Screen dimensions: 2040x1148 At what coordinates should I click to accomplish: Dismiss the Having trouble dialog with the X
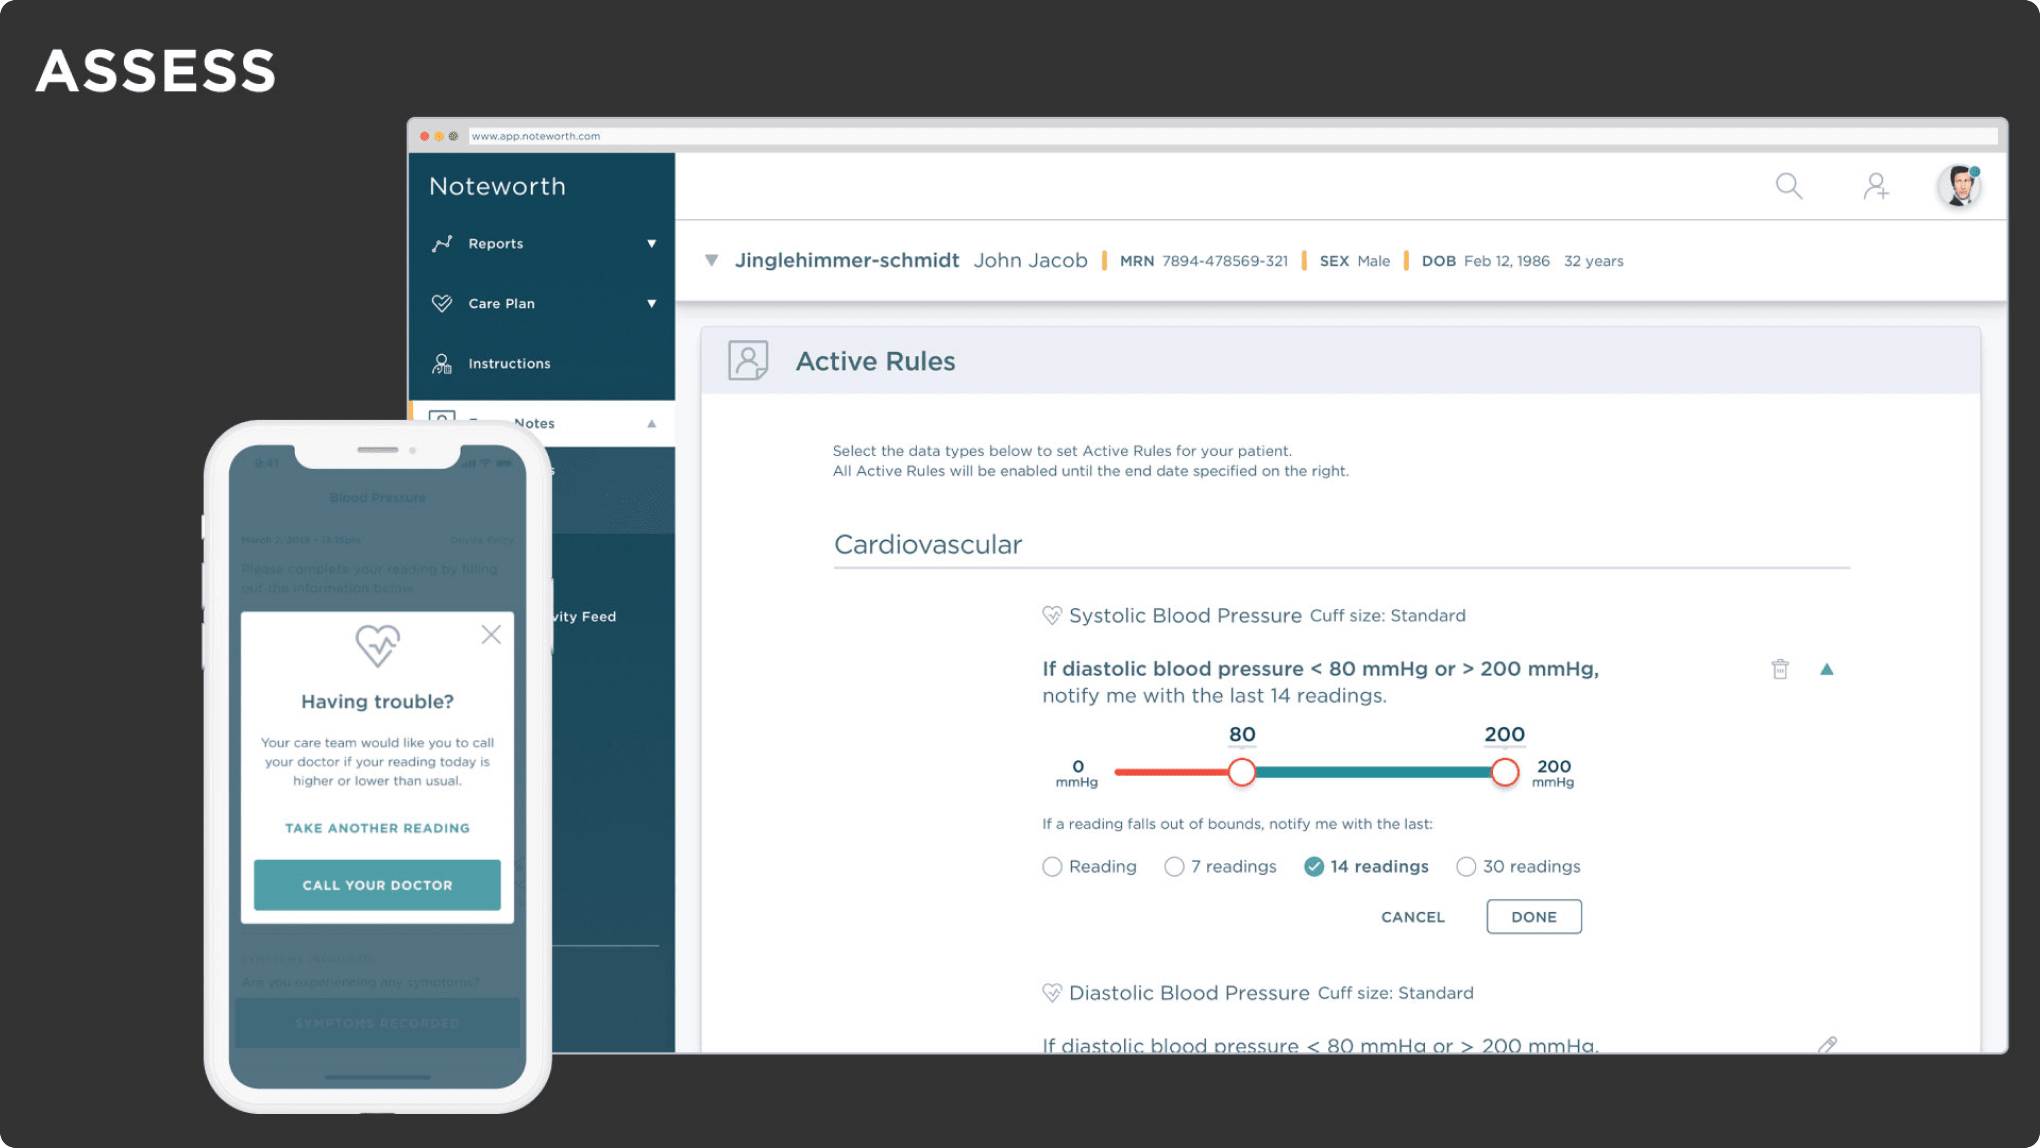[x=490, y=634]
